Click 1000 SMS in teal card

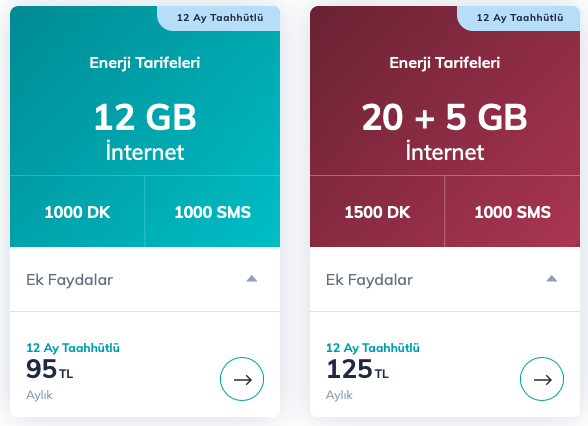tap(213, 212)
